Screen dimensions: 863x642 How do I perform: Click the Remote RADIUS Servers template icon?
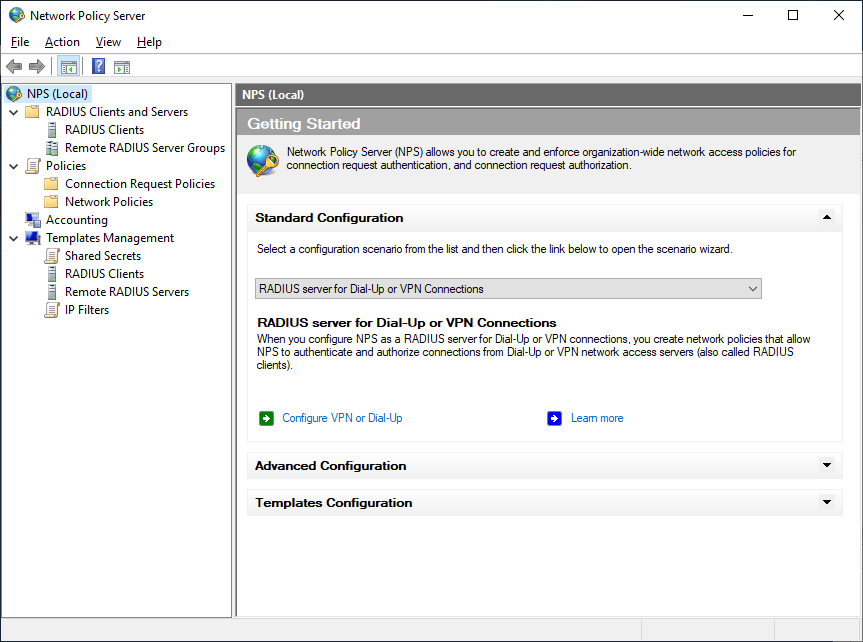click(52, 292)
